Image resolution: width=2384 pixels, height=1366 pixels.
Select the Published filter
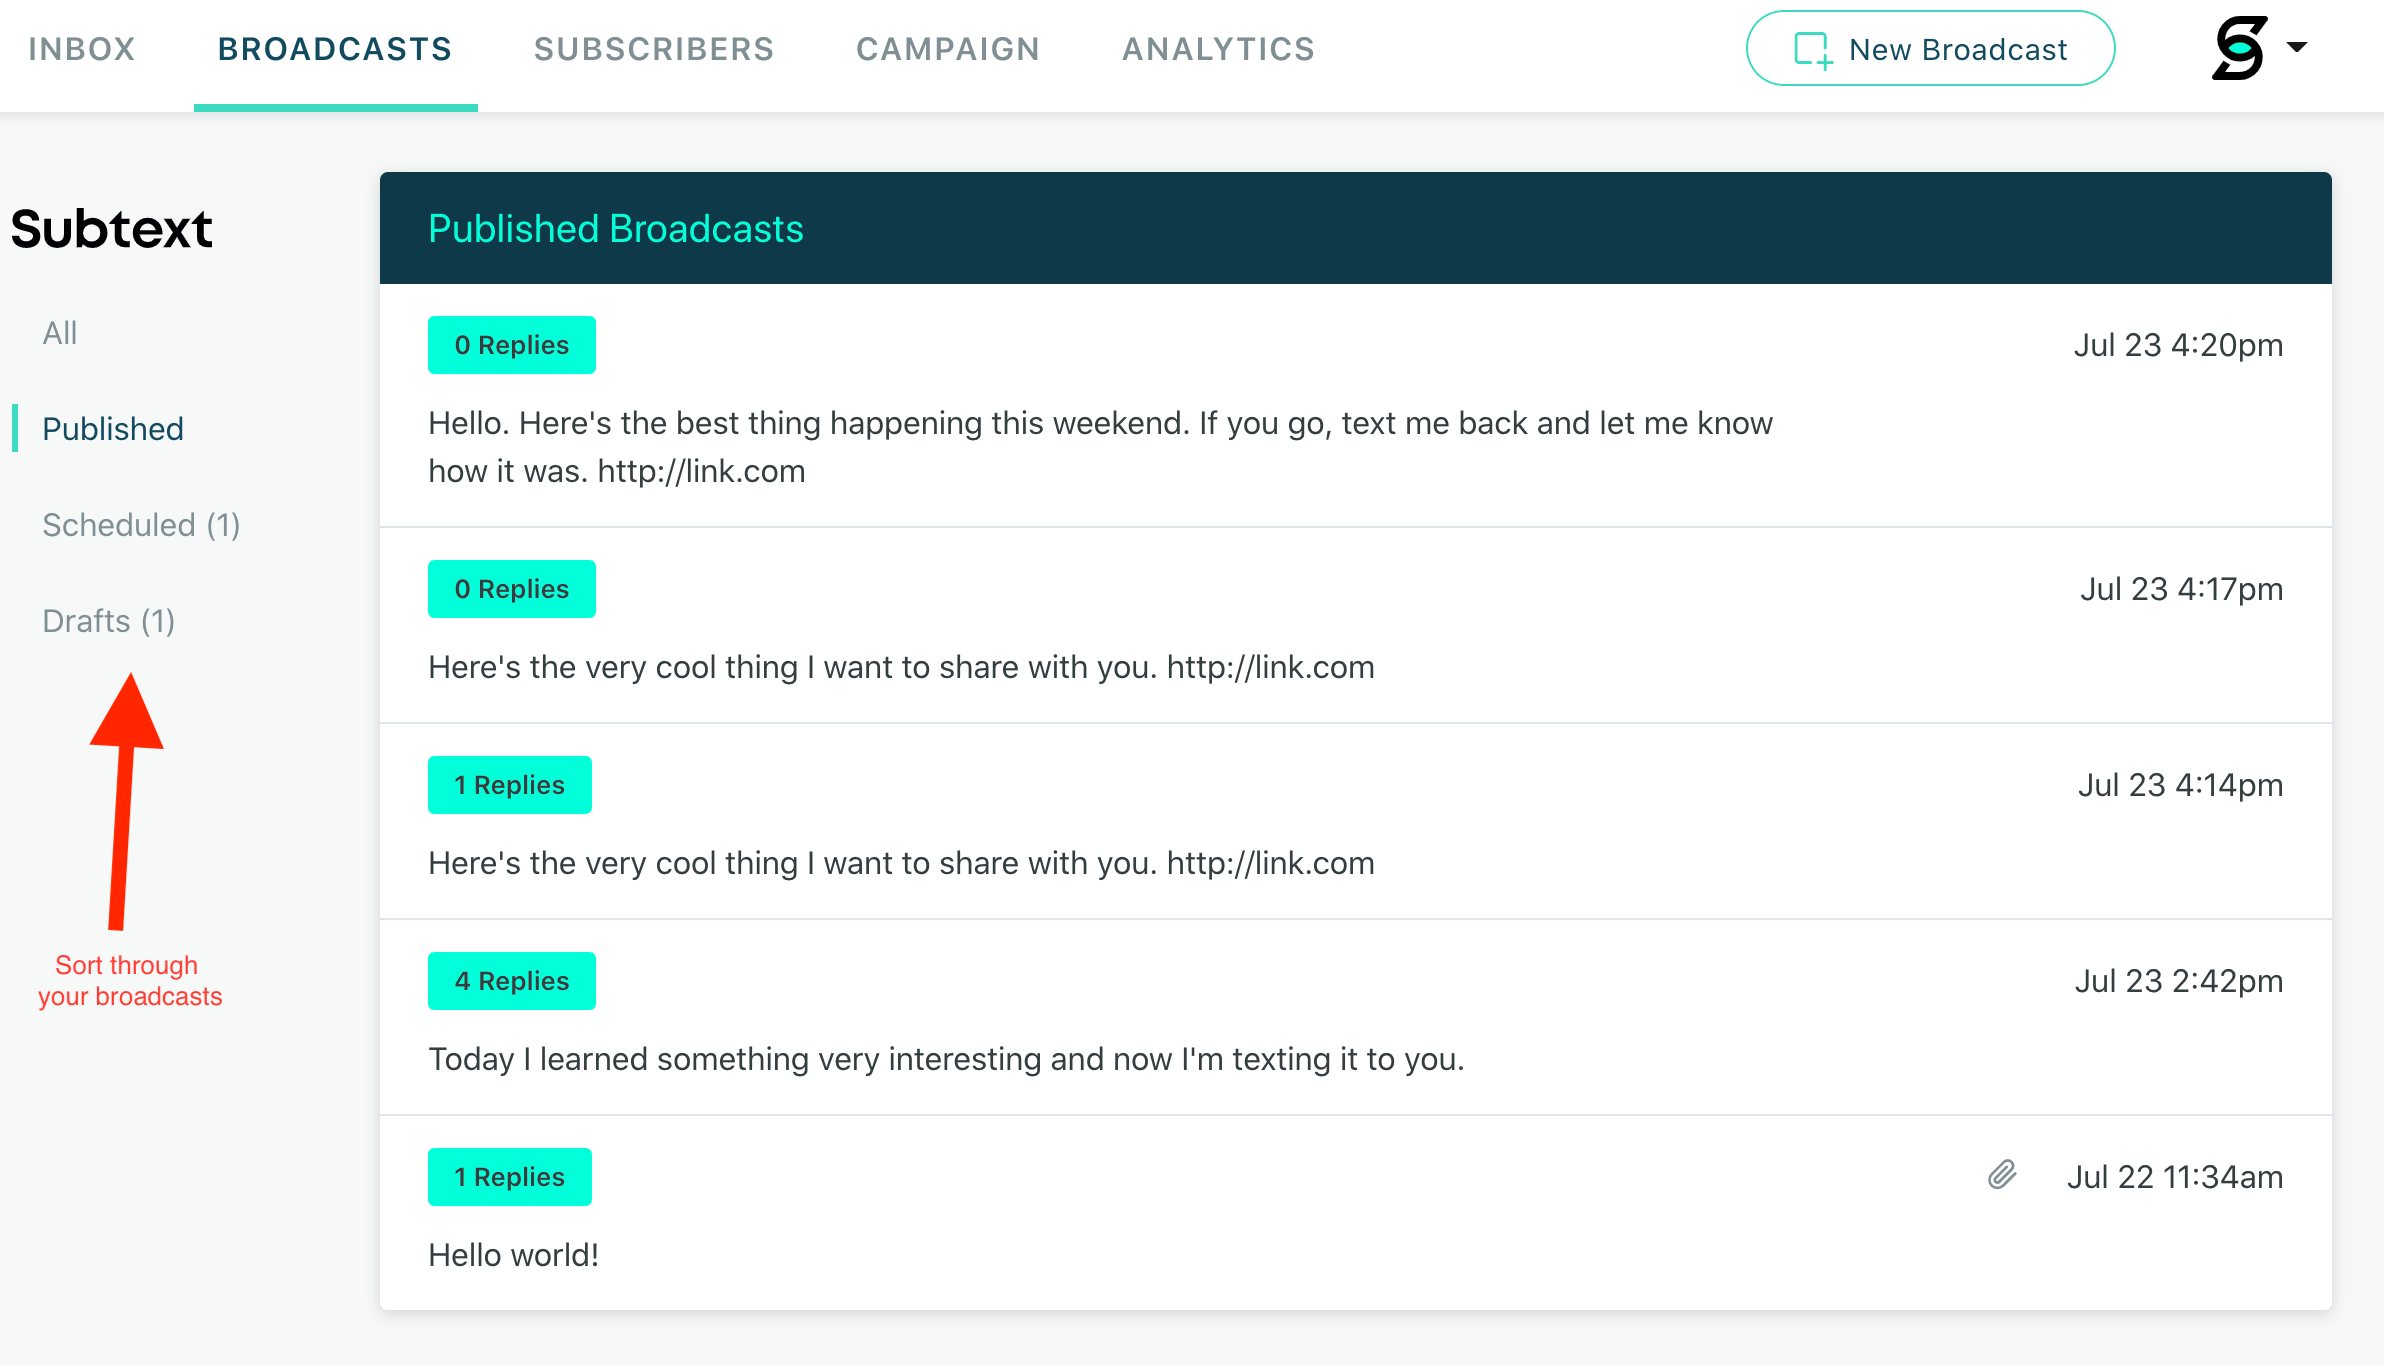(113, 429)
